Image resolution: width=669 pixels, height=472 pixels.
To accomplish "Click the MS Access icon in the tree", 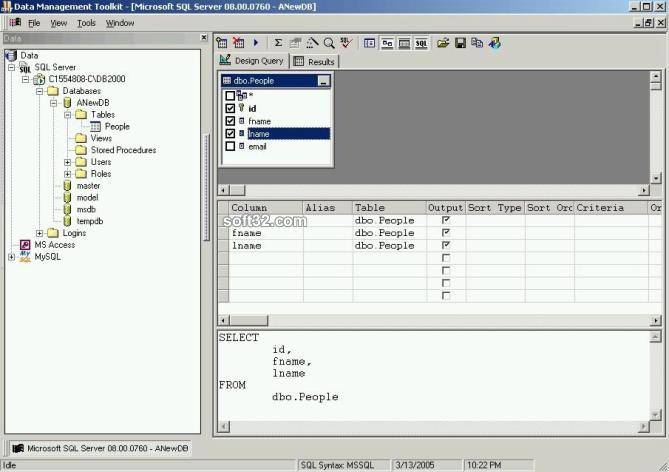I will pyautogui.click(x=25, y=245).
